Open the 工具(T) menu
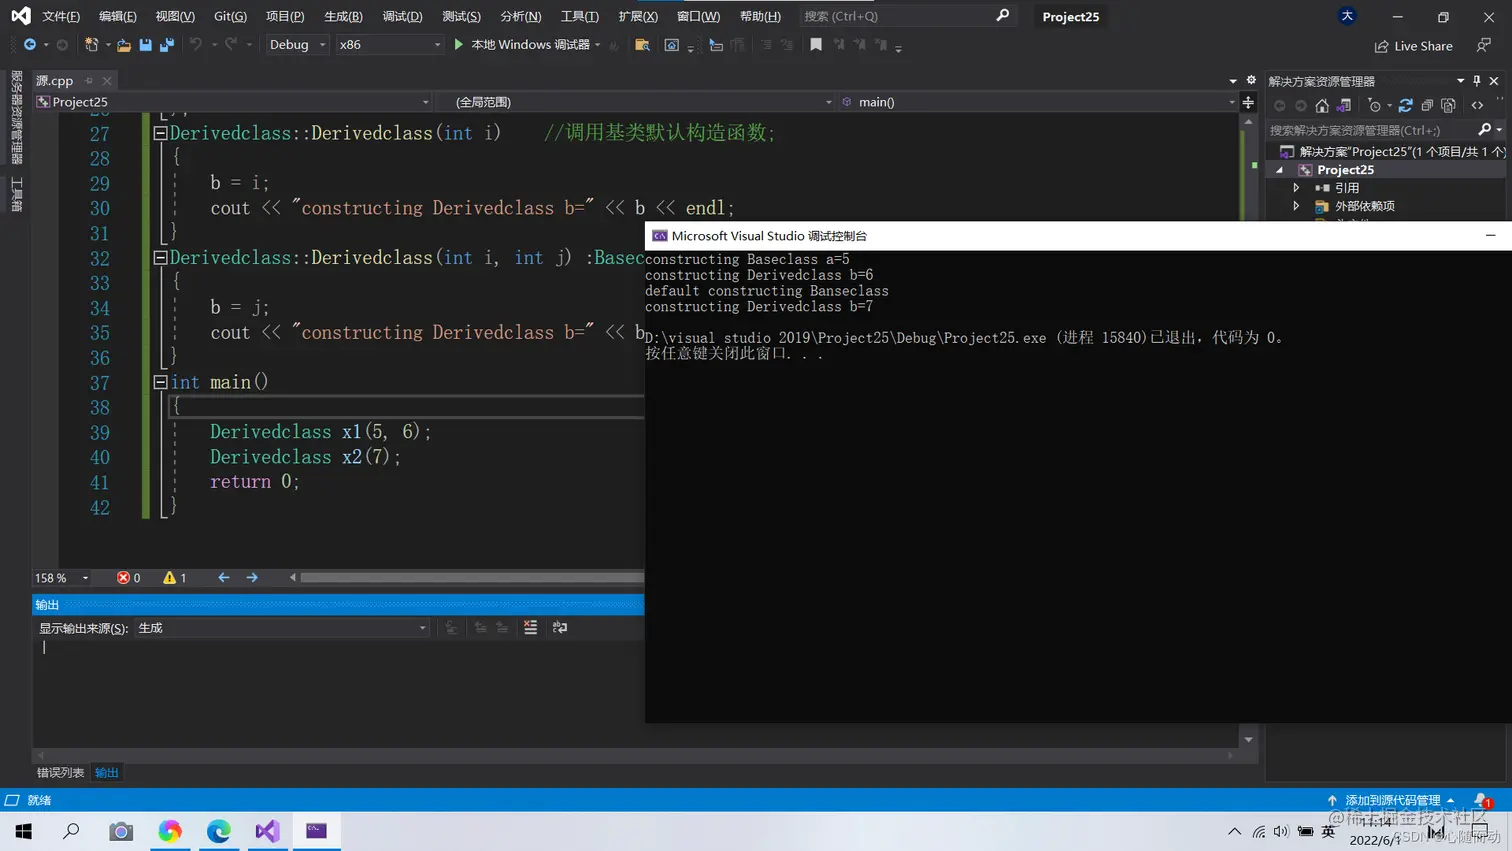This screenshot has height=851, width=1512. 579,16
